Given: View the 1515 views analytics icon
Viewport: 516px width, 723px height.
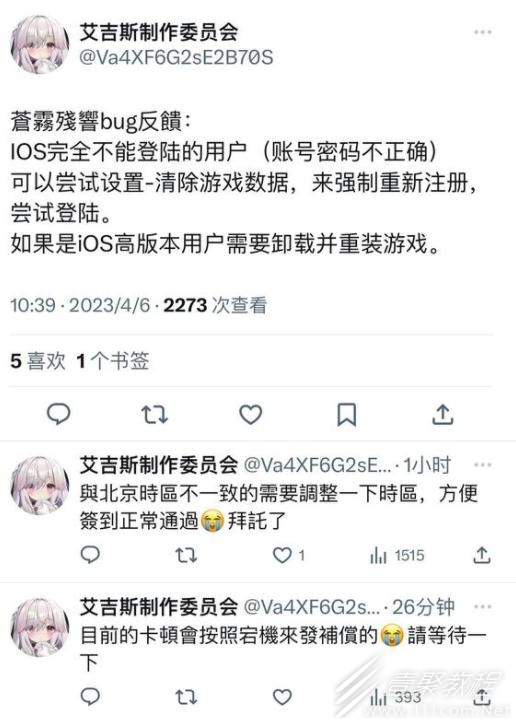Looking at the screenshot, I should pos(378,556).
